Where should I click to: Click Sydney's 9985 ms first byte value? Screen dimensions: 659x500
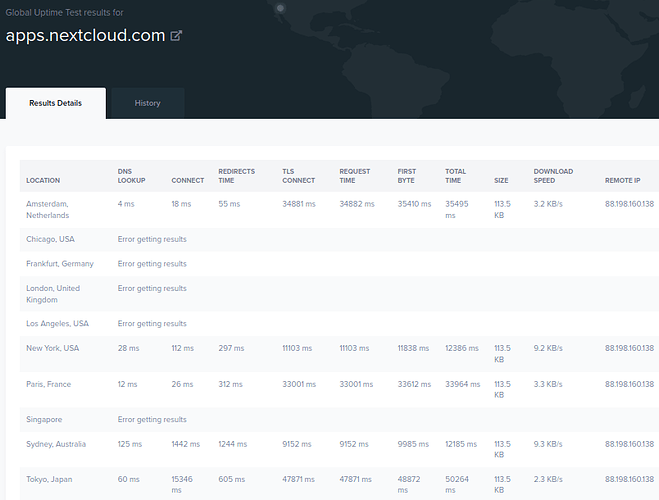[413, 444]
